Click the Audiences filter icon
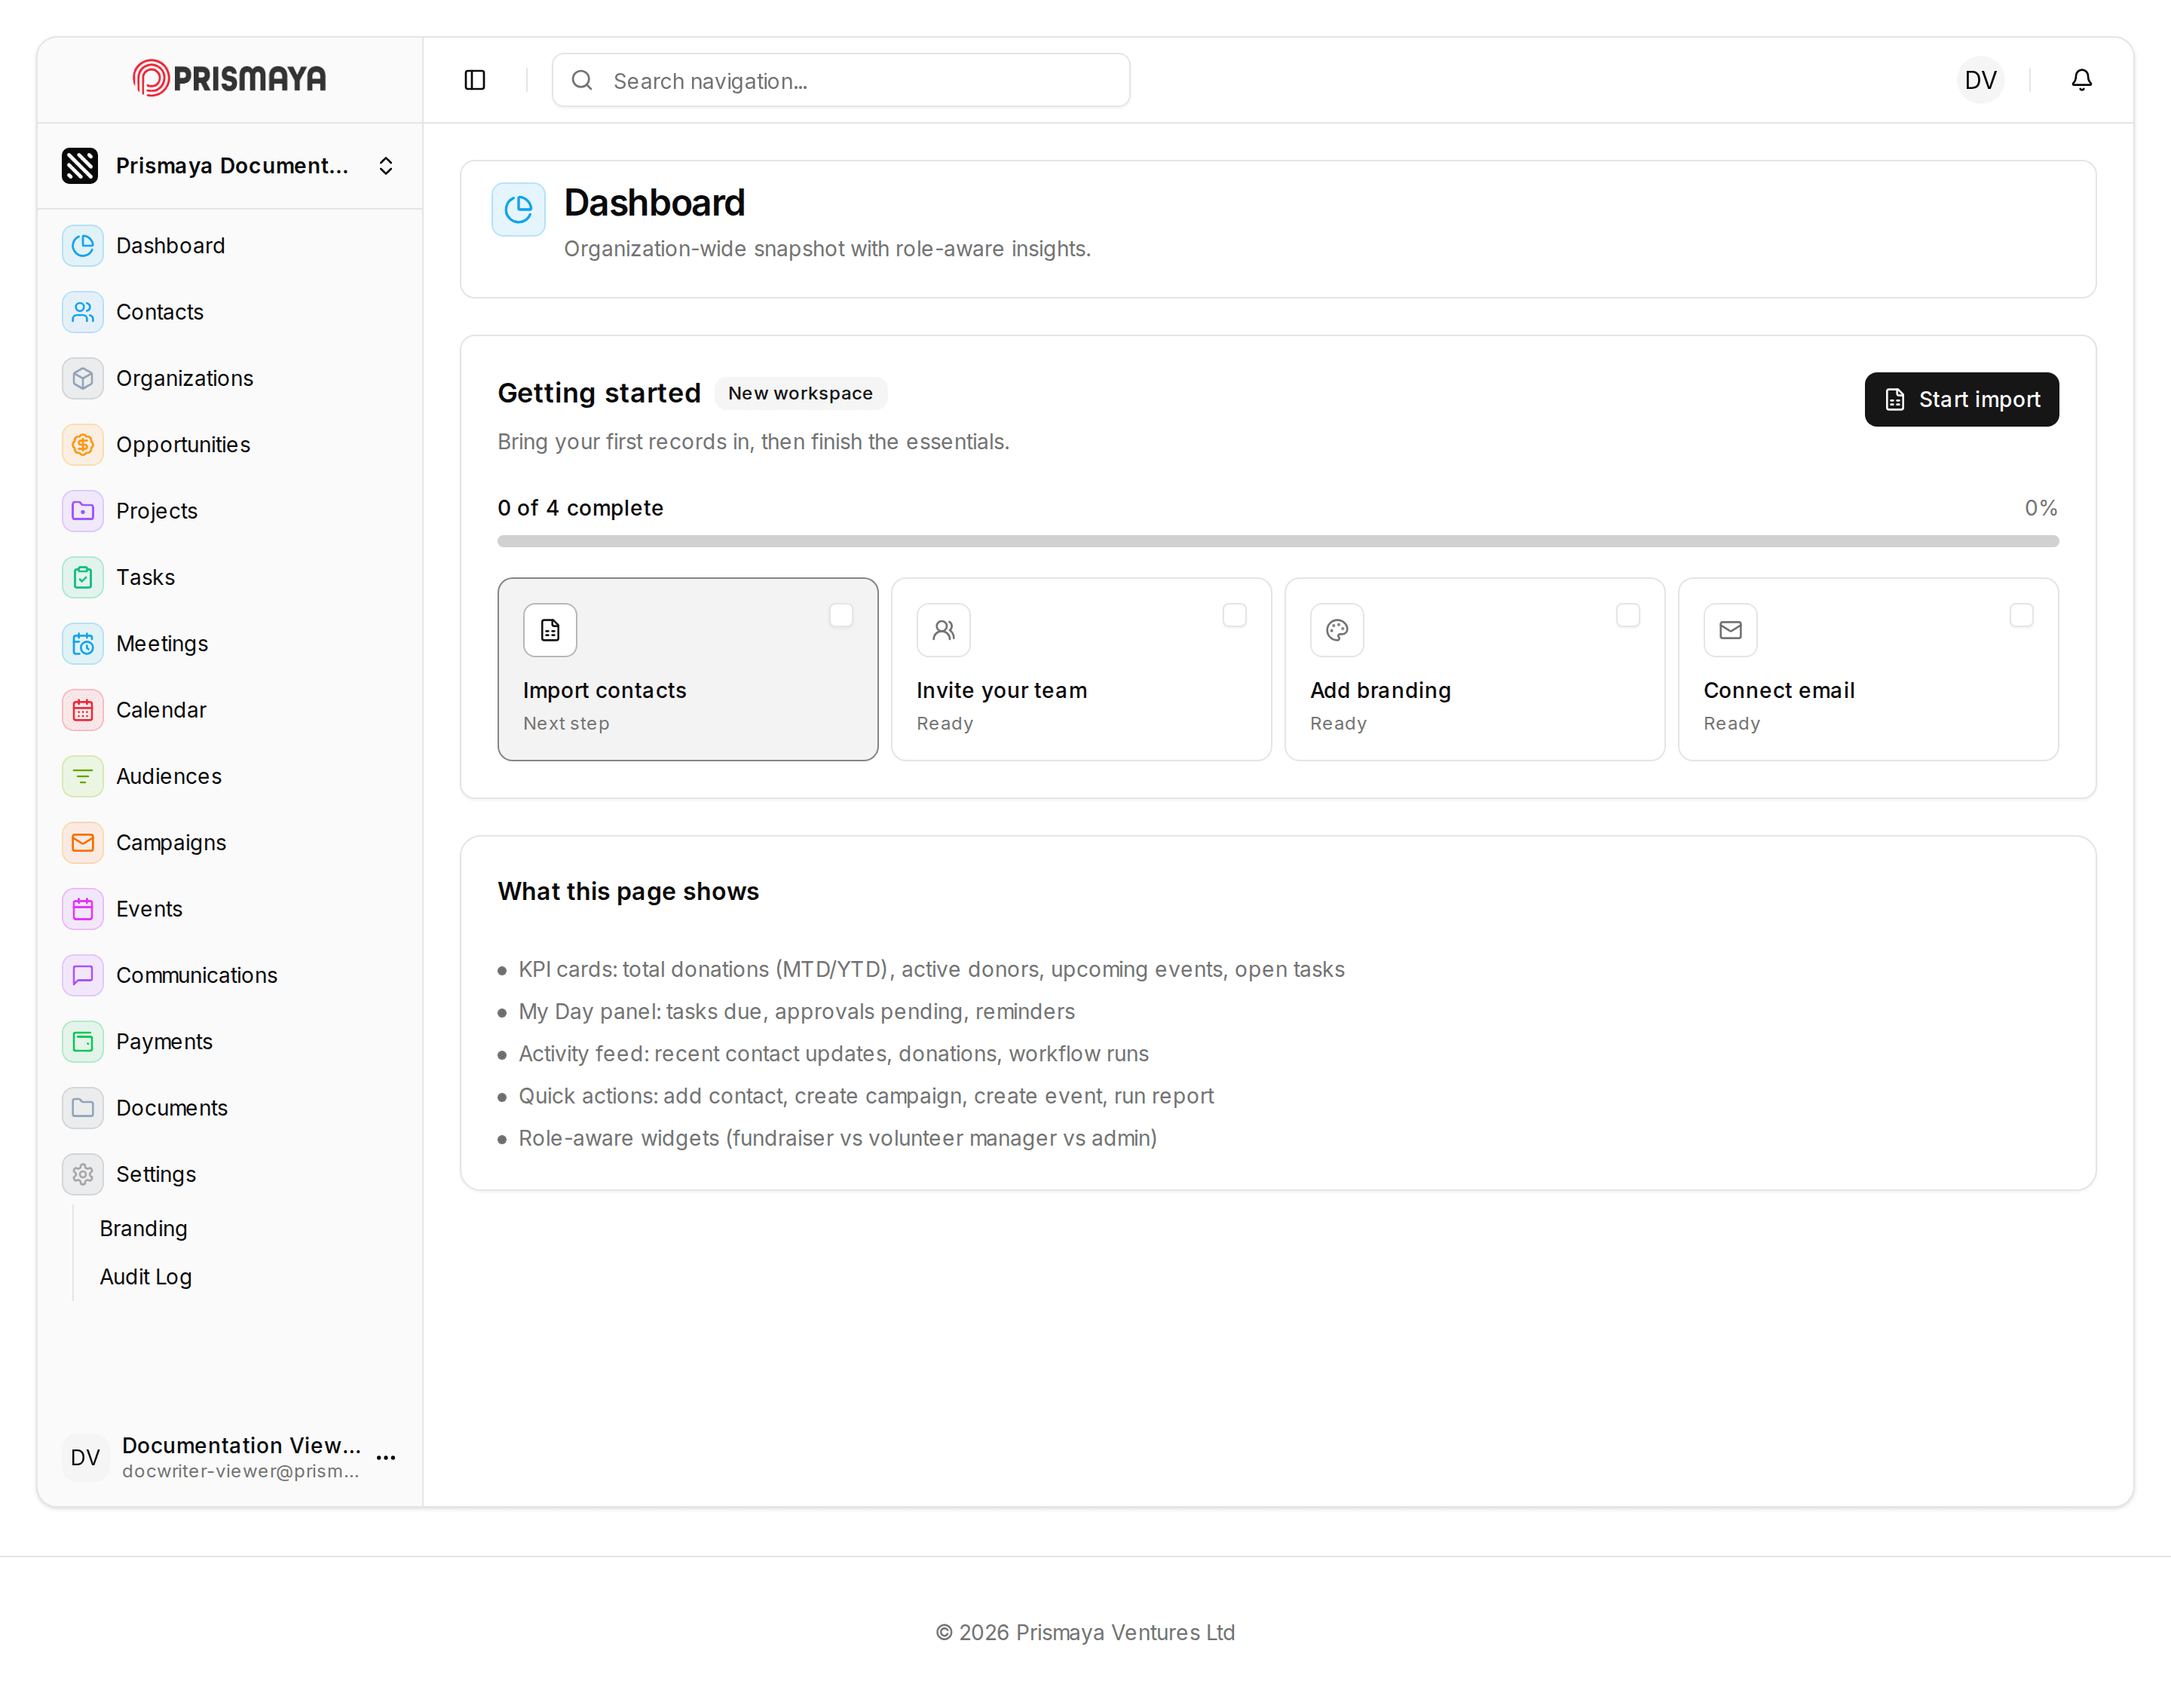 (83, 776)
